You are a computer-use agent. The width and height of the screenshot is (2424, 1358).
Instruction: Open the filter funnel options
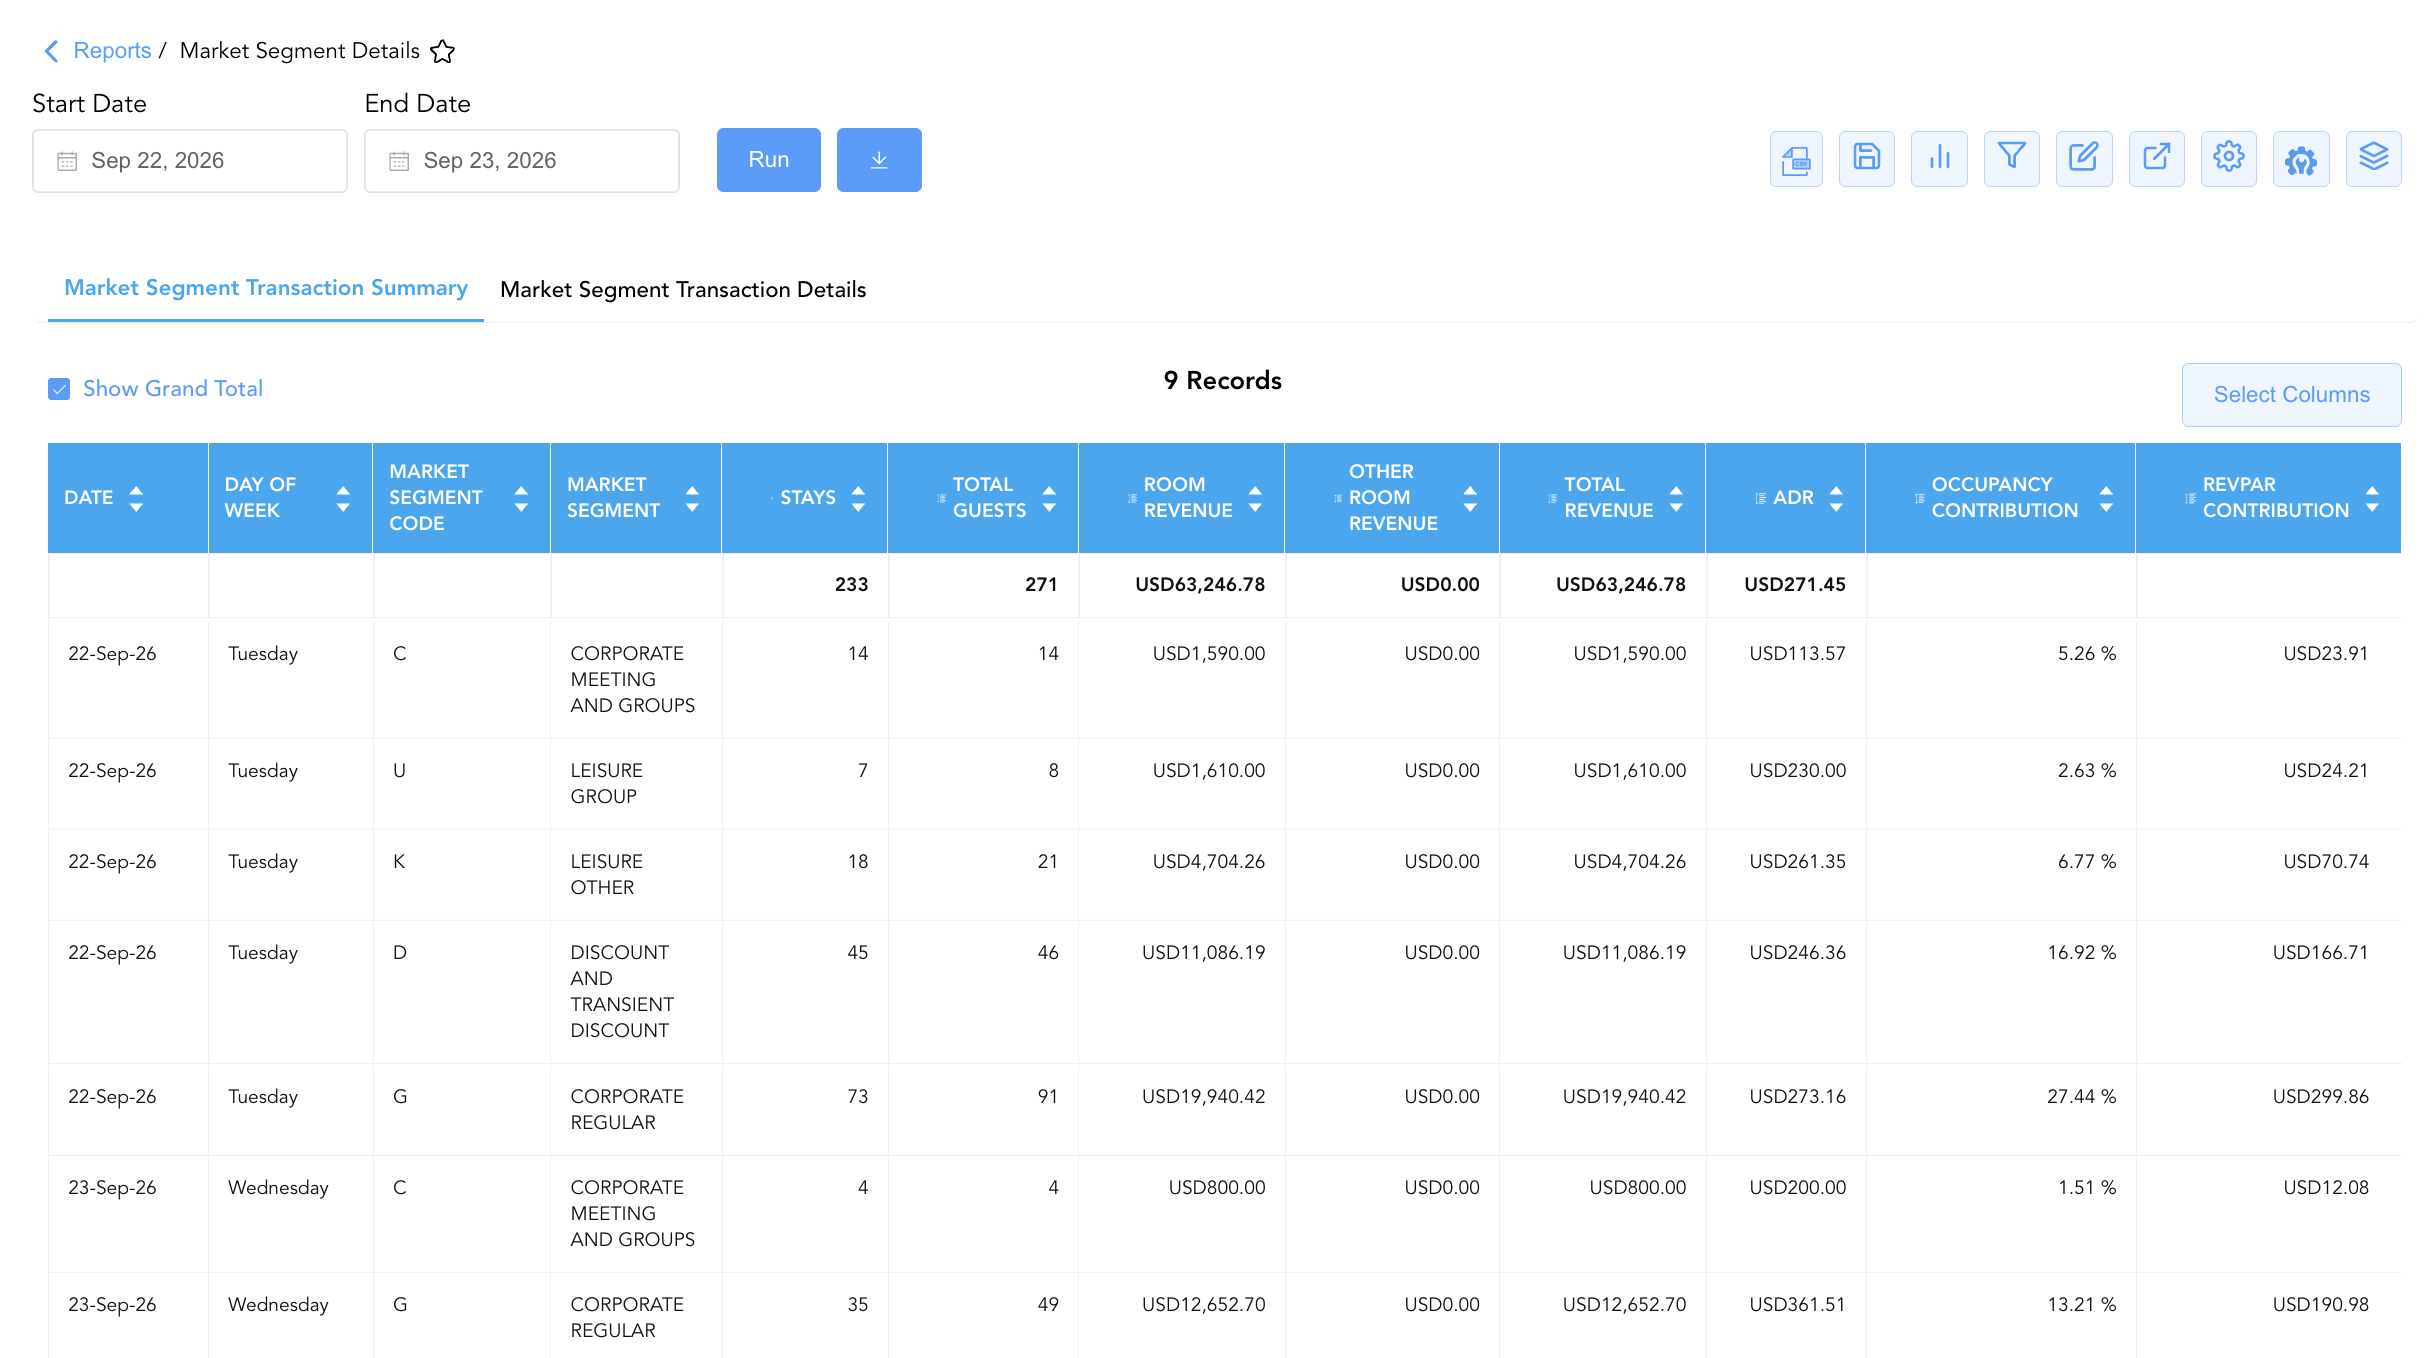click(2012, 159)
